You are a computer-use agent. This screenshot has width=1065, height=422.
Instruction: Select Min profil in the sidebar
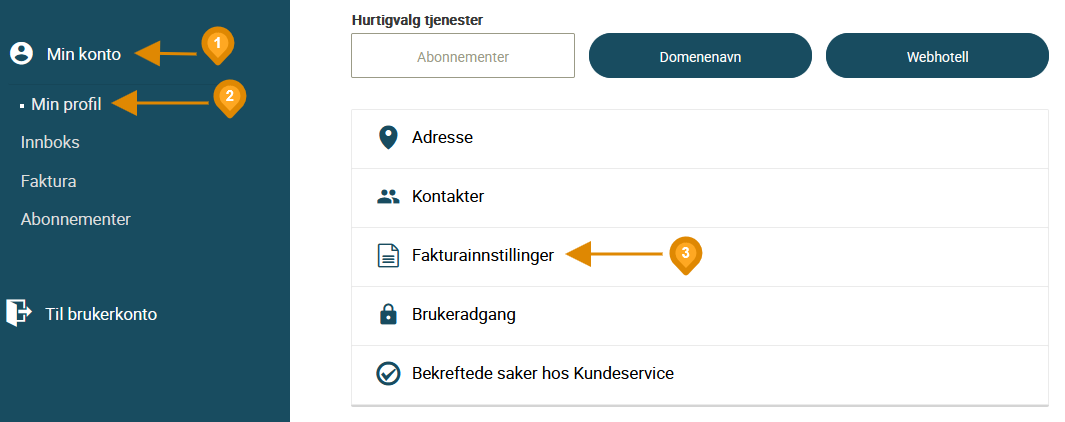66,105
